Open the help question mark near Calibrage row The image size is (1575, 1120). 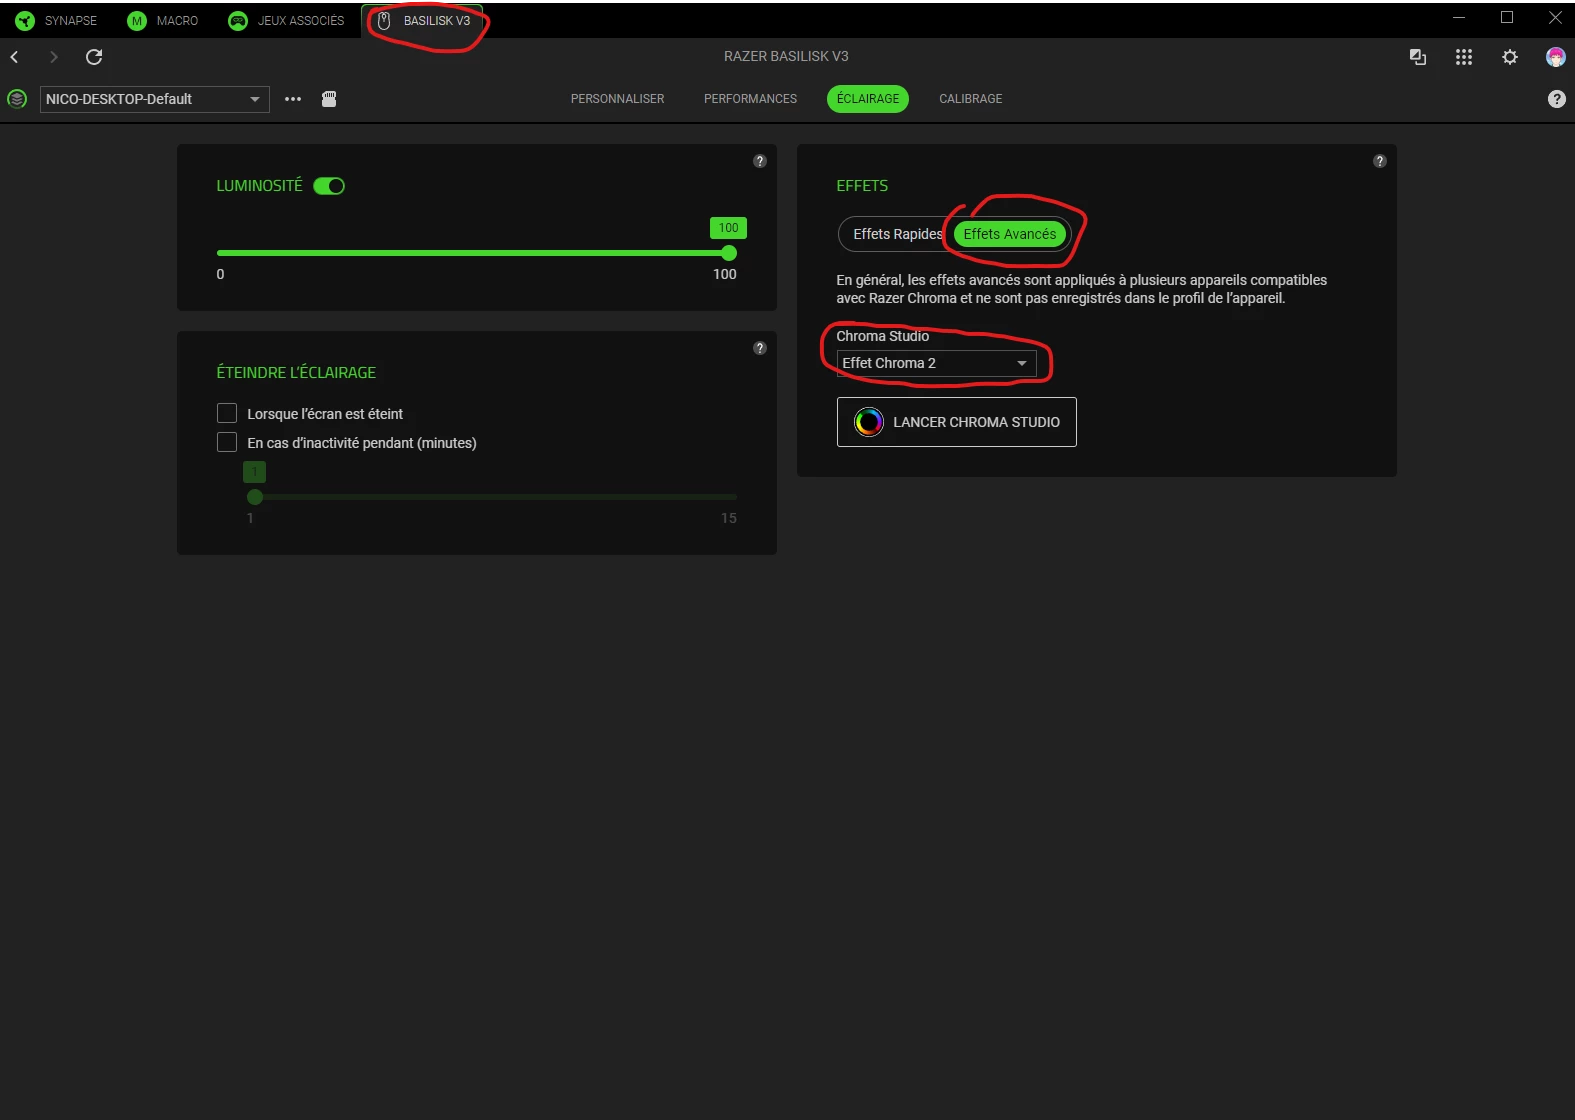(1557, 99)
